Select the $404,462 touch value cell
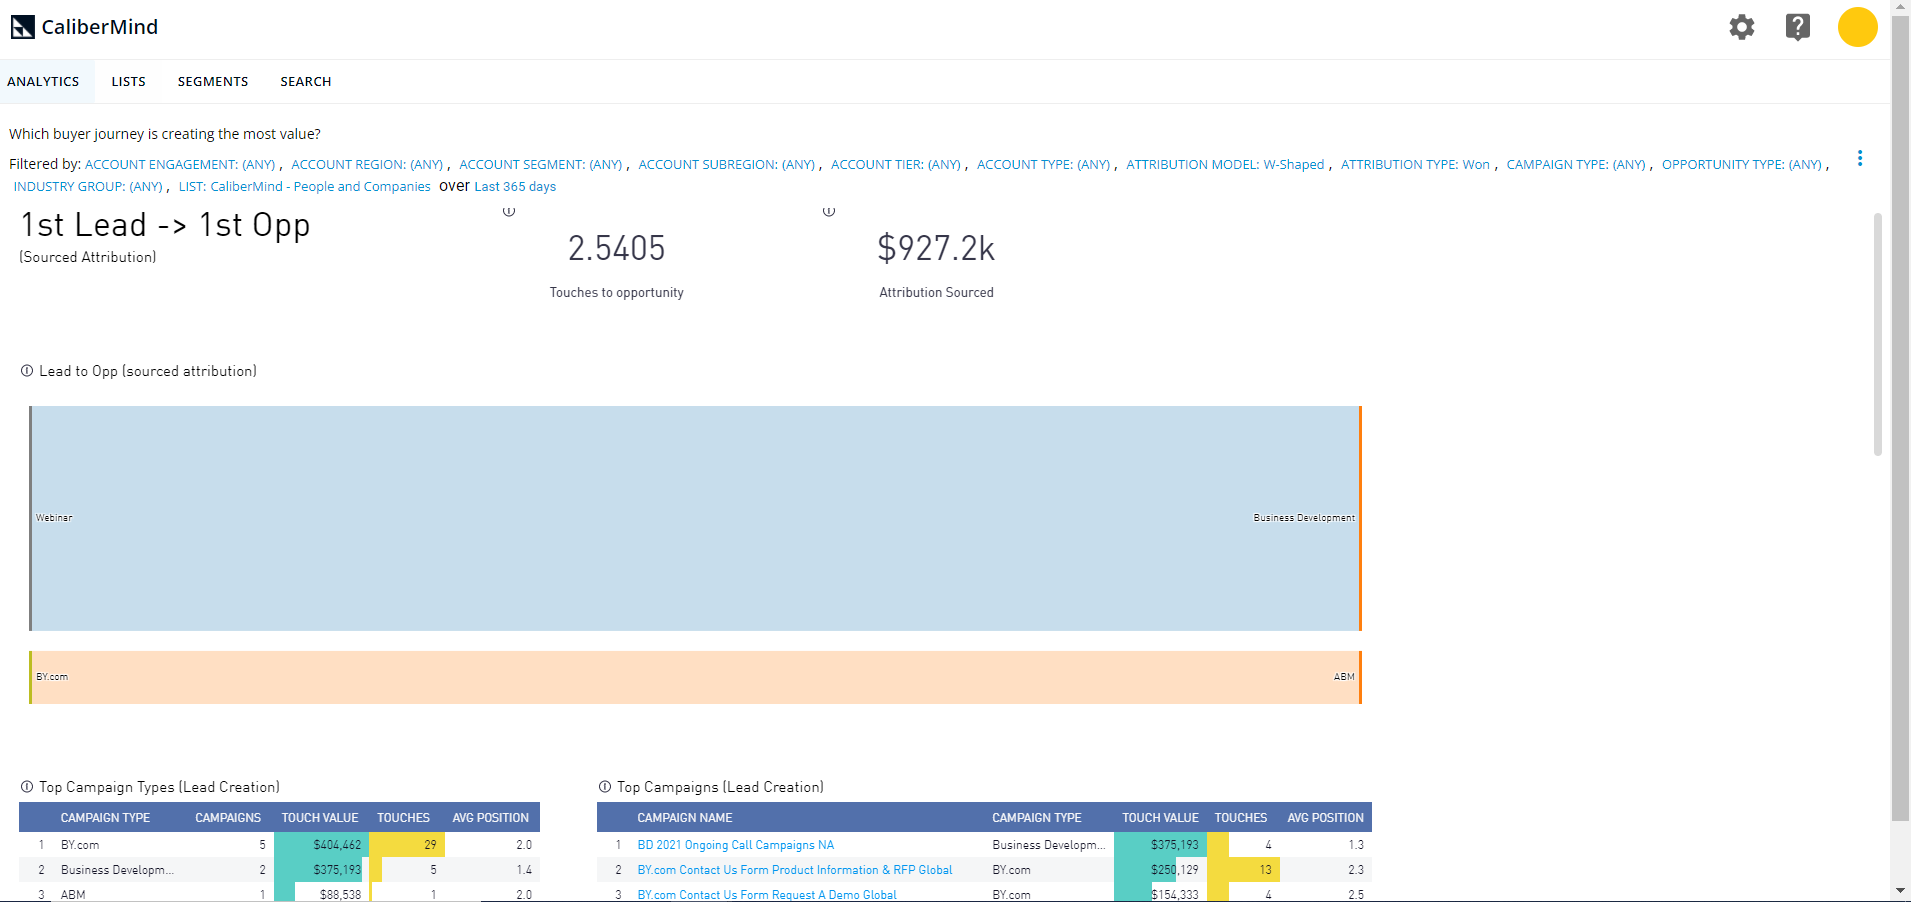The height and width of the screenshot is (902, 1911). [x=321, y=845]
